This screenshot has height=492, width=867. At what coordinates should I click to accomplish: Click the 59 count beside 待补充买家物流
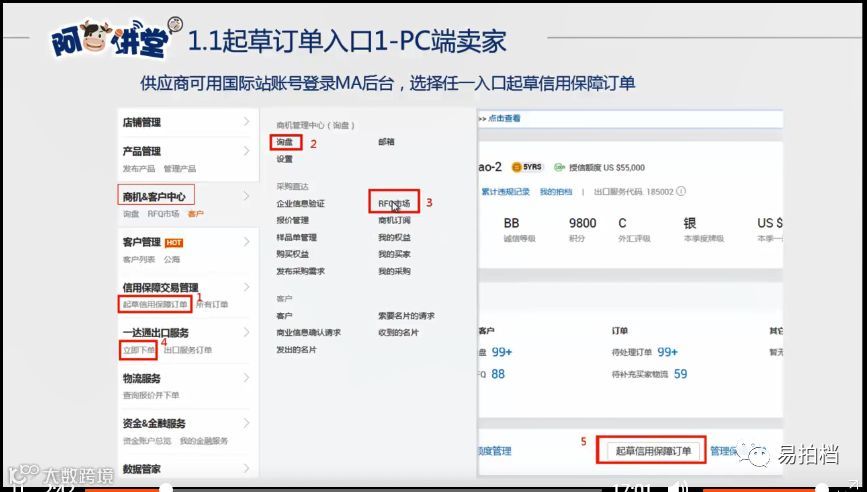(x=681, y=374)
